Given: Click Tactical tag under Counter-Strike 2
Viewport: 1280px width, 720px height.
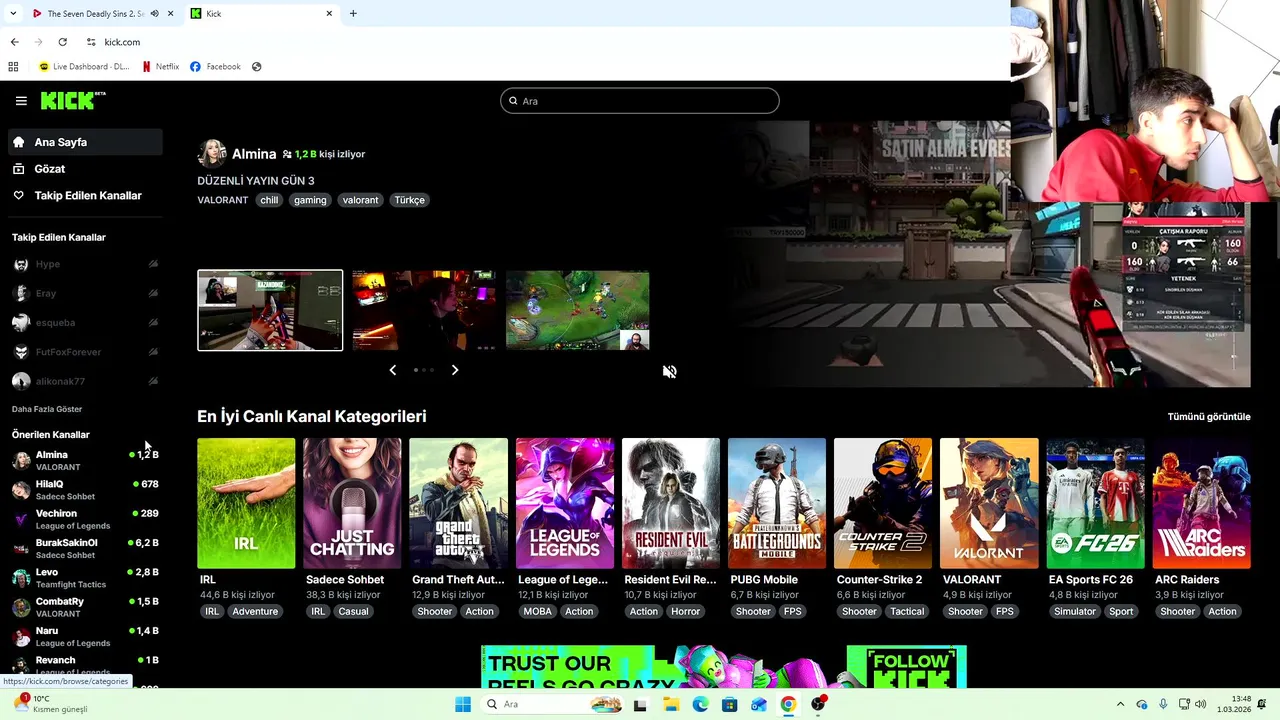Looking at the screenshot, I should 907,612.
